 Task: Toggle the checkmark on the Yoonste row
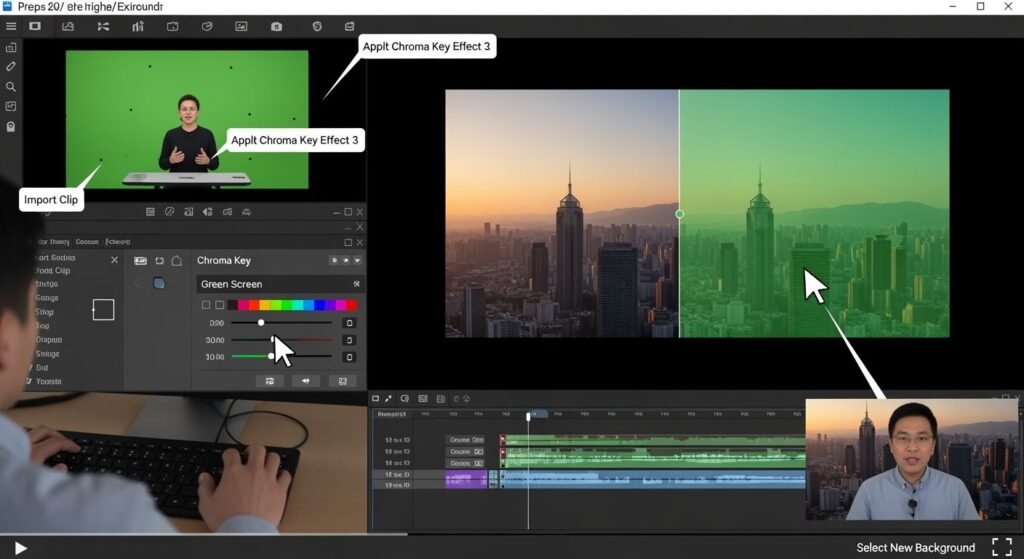tap(29, 381)
